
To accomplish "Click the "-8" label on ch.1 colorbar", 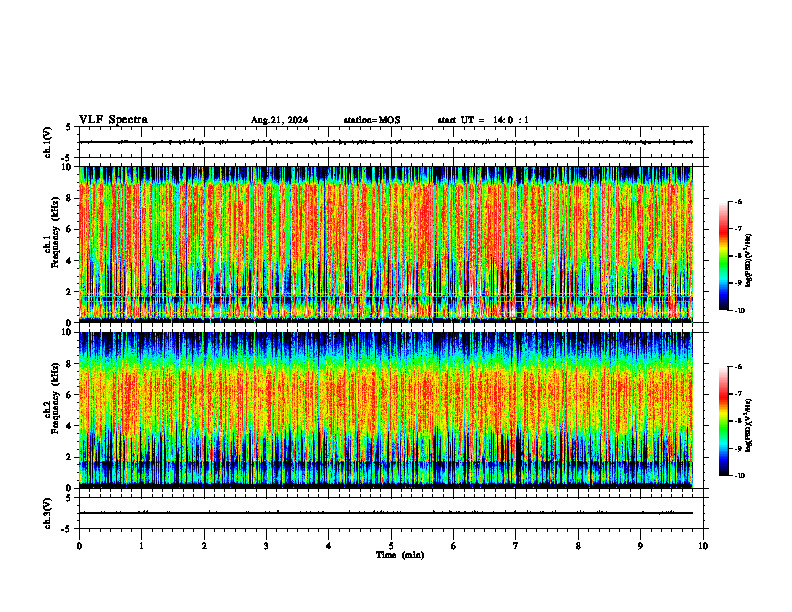I will (738, 256).
